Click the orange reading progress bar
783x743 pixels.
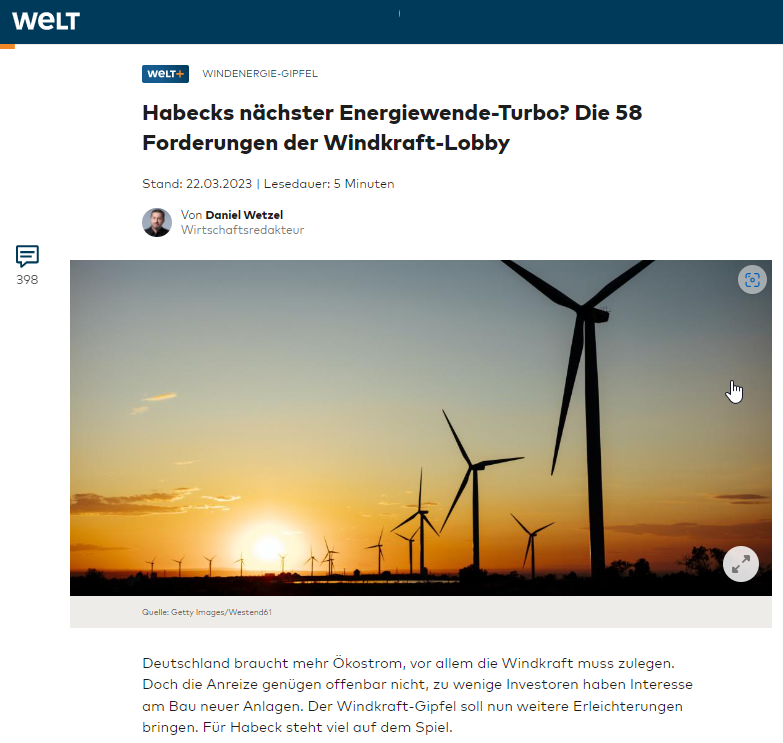click(7, 46)
